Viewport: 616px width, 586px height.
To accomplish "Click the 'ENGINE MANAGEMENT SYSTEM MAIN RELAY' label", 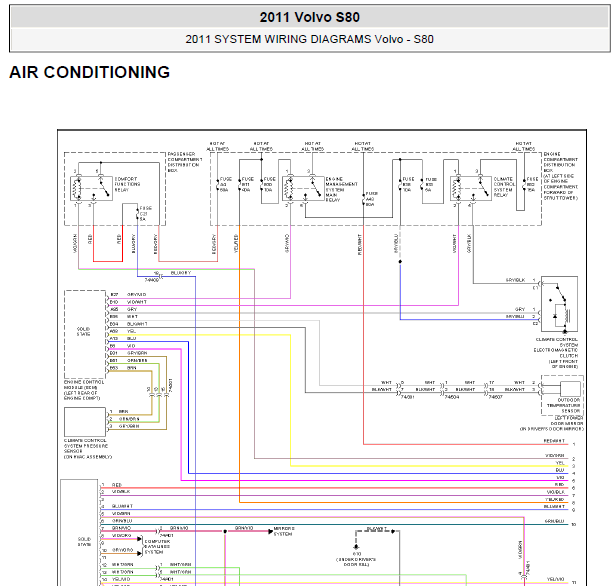I will (x=341, y=189).
